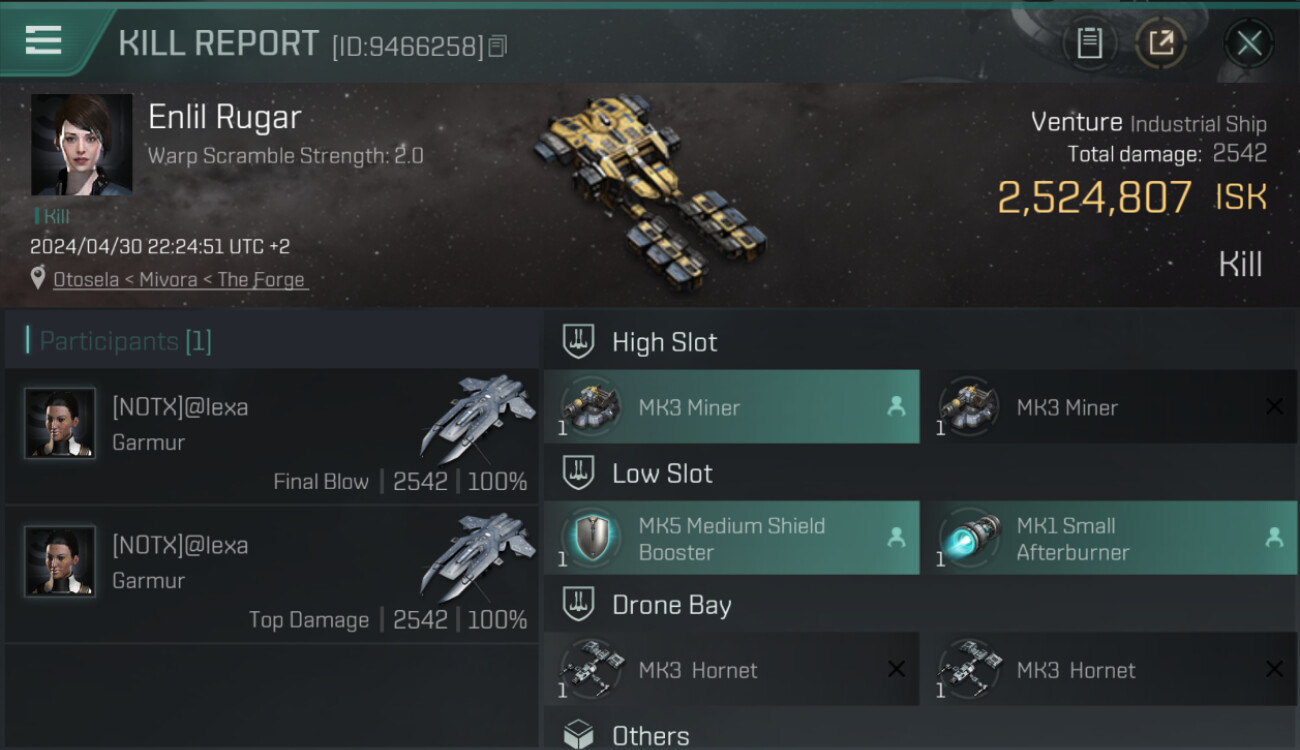Screen dimensions: 1300x750
Task: Close the Kill Report window
Action: (1249, 43)
